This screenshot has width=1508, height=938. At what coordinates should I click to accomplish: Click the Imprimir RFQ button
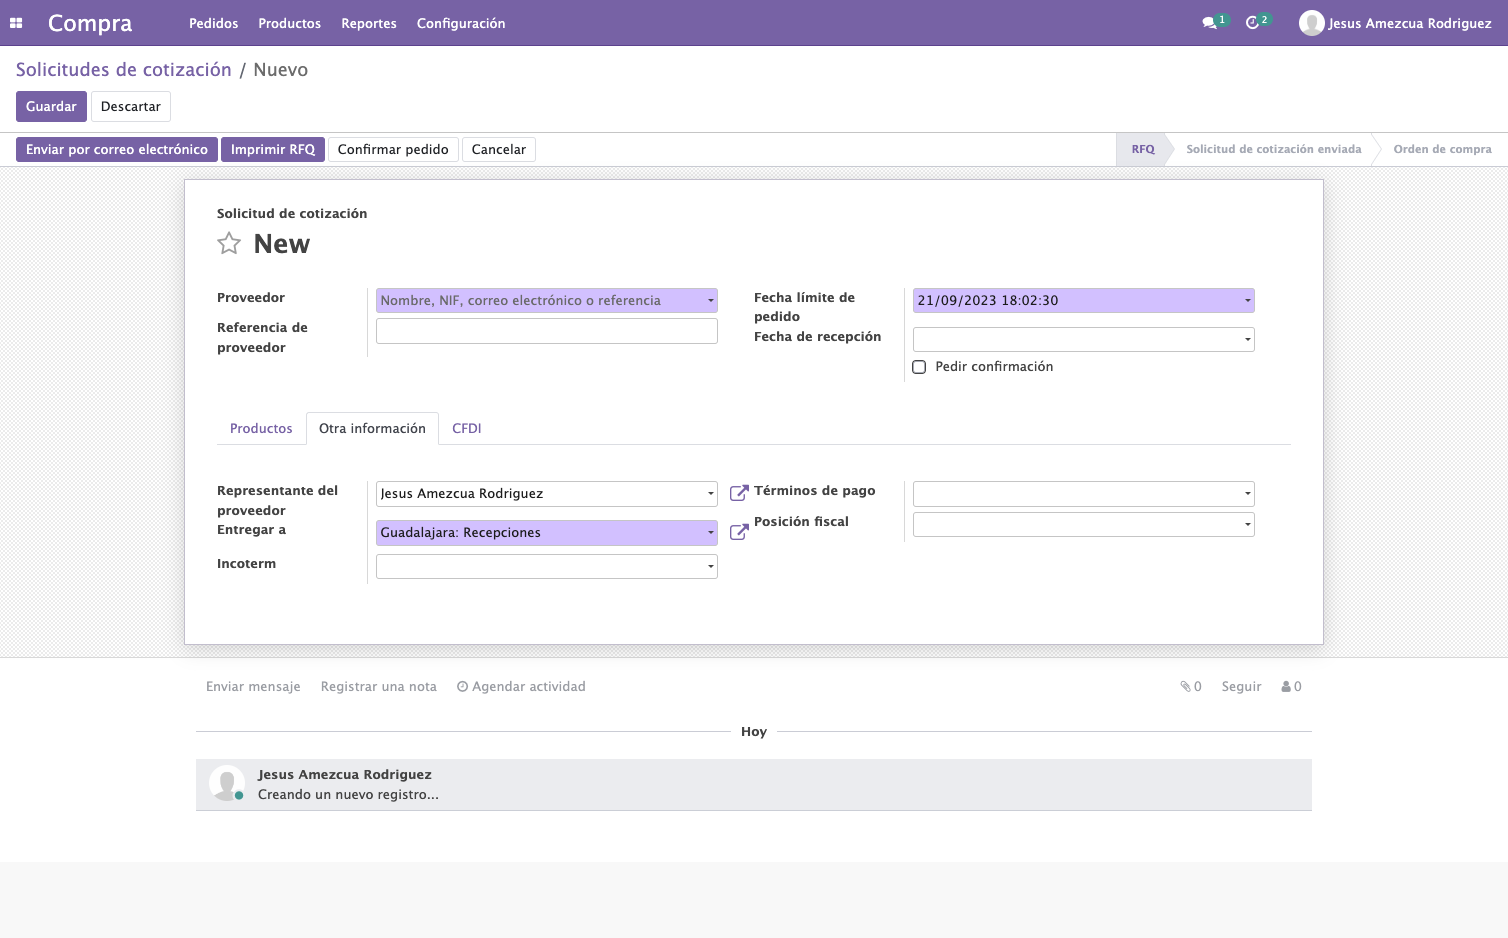click(x=273, y=149)
